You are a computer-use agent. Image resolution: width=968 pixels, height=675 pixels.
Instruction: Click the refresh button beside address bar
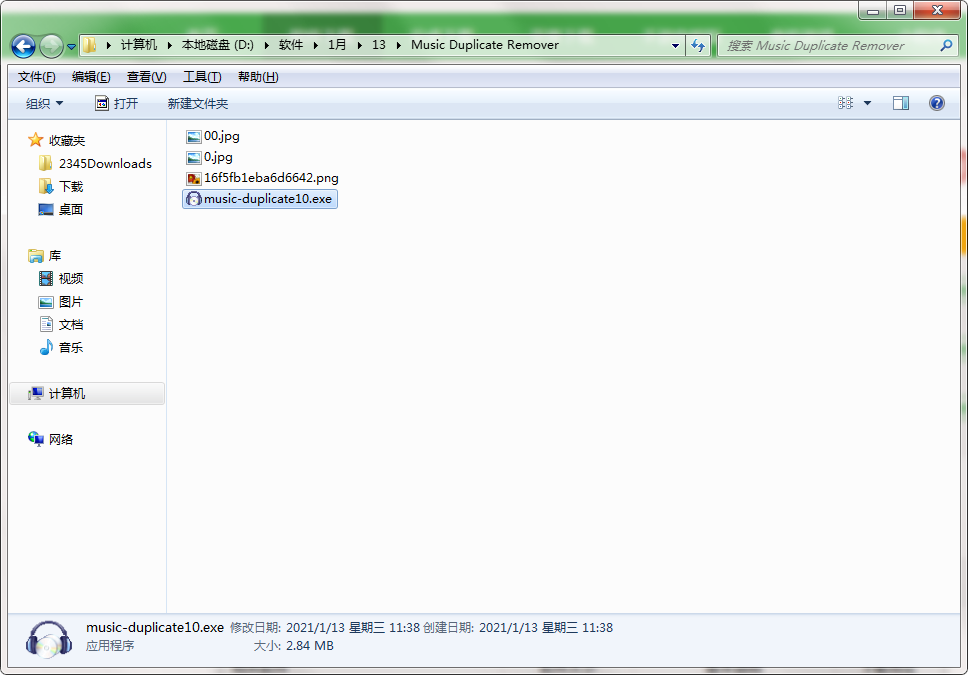(x=698, y=46)
